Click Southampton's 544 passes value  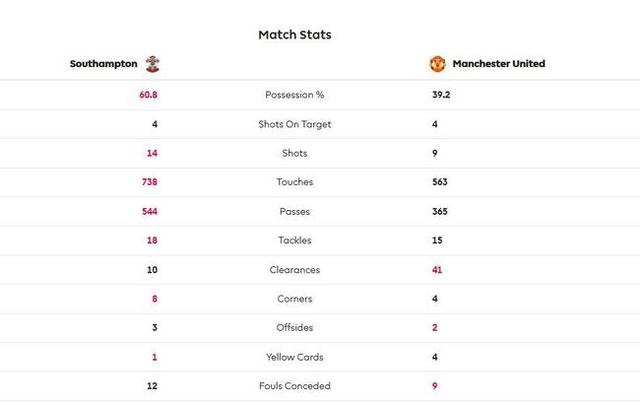pyautogui.click(x=149, y=211)
